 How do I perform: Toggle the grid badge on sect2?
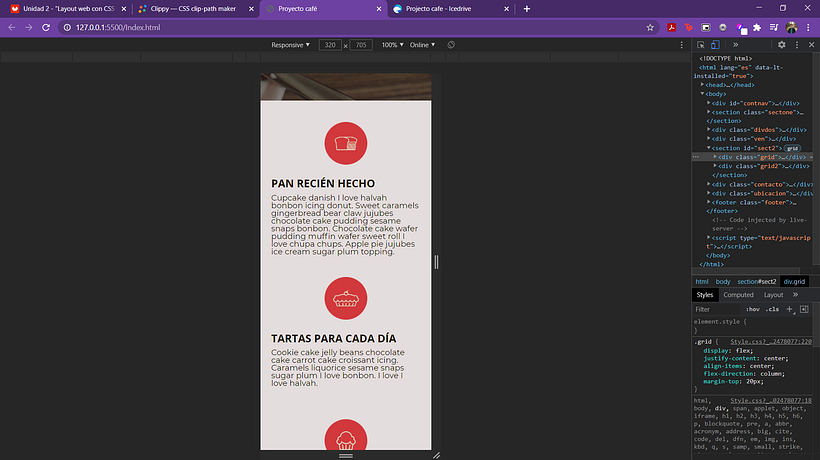pos(792,148)
